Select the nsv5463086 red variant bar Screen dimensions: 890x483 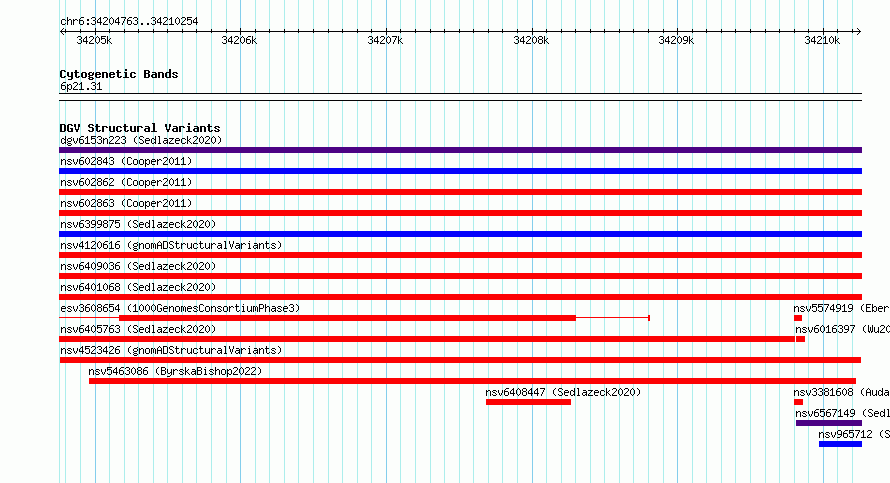click(x=472, y=381)
